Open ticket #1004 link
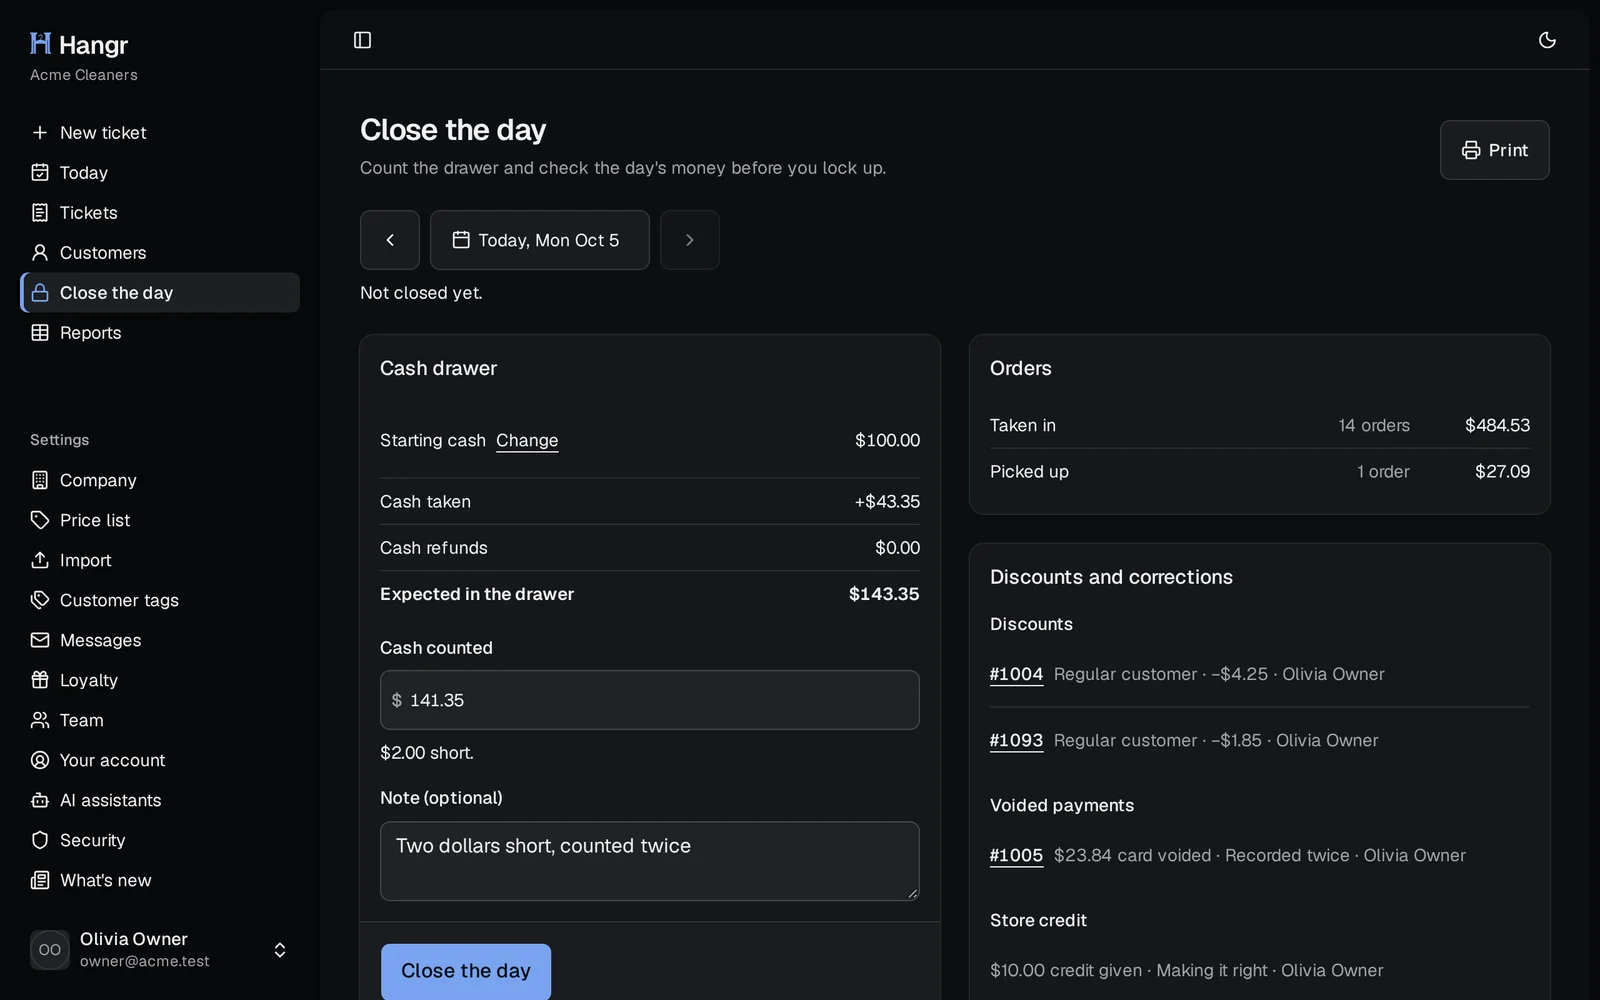 (x=1016, y=675)
